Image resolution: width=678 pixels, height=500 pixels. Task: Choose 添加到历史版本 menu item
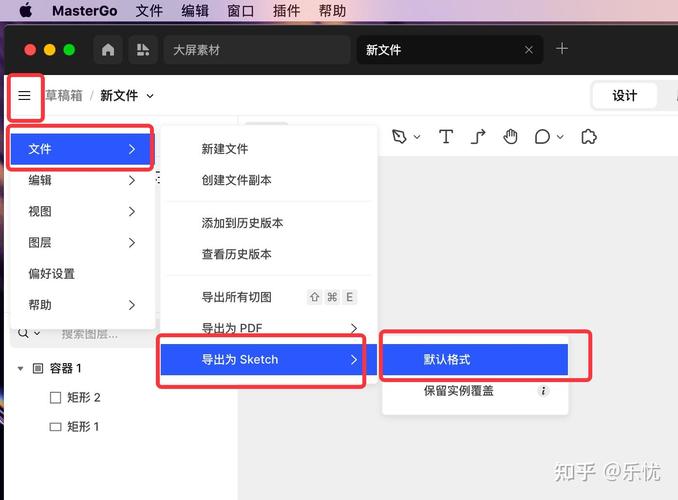269,223
